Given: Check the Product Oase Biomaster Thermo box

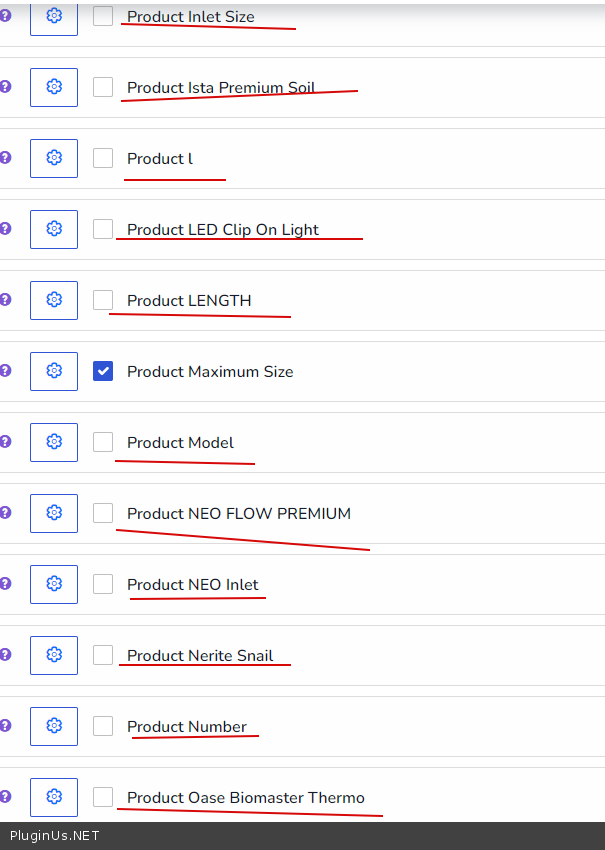Looking at the screenshot, I should tap(103, 797).
